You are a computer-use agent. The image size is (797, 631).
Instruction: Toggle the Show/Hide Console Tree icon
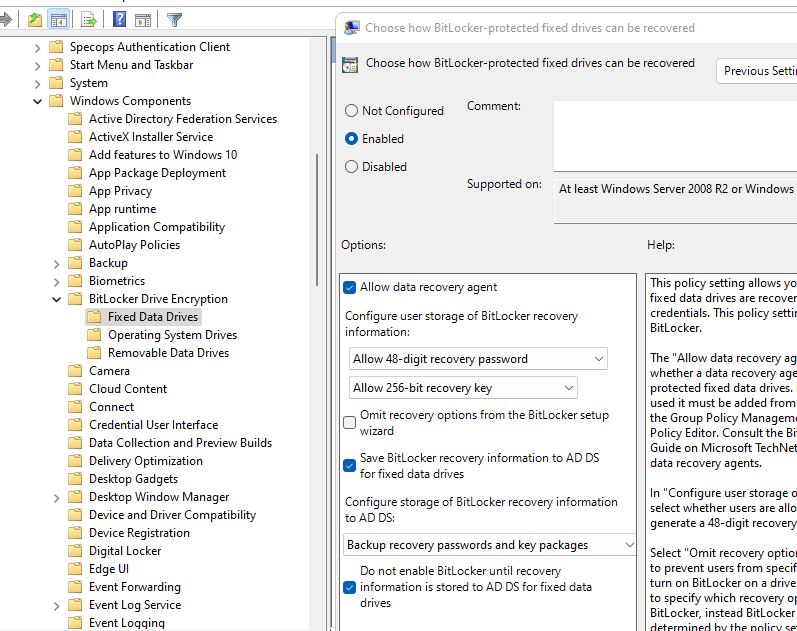pos(58,20)
